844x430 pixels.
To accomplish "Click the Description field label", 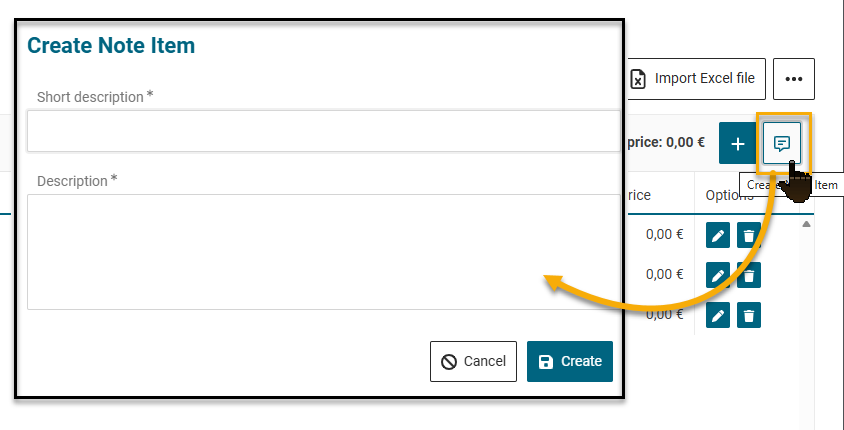I will coord(72,181).
